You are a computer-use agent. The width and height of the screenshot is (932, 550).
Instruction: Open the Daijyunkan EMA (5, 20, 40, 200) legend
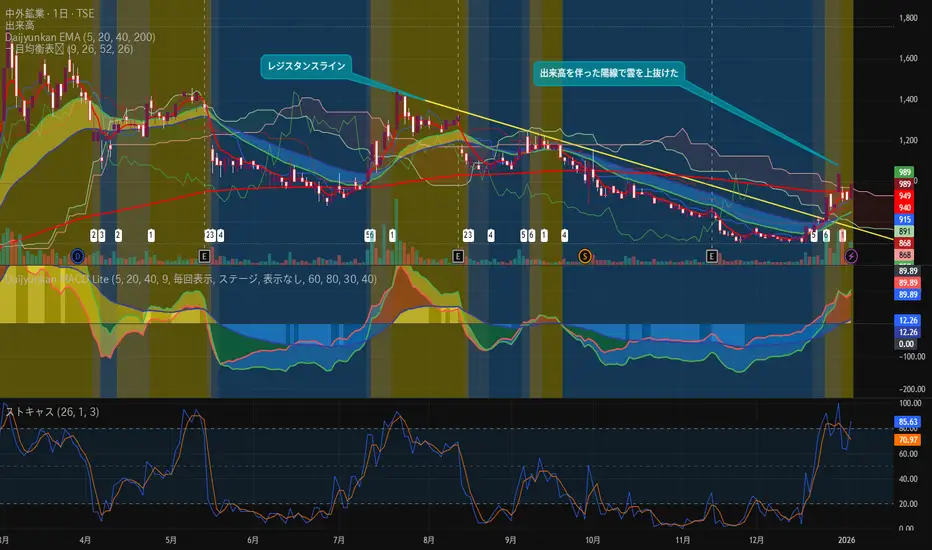(80, 37)
